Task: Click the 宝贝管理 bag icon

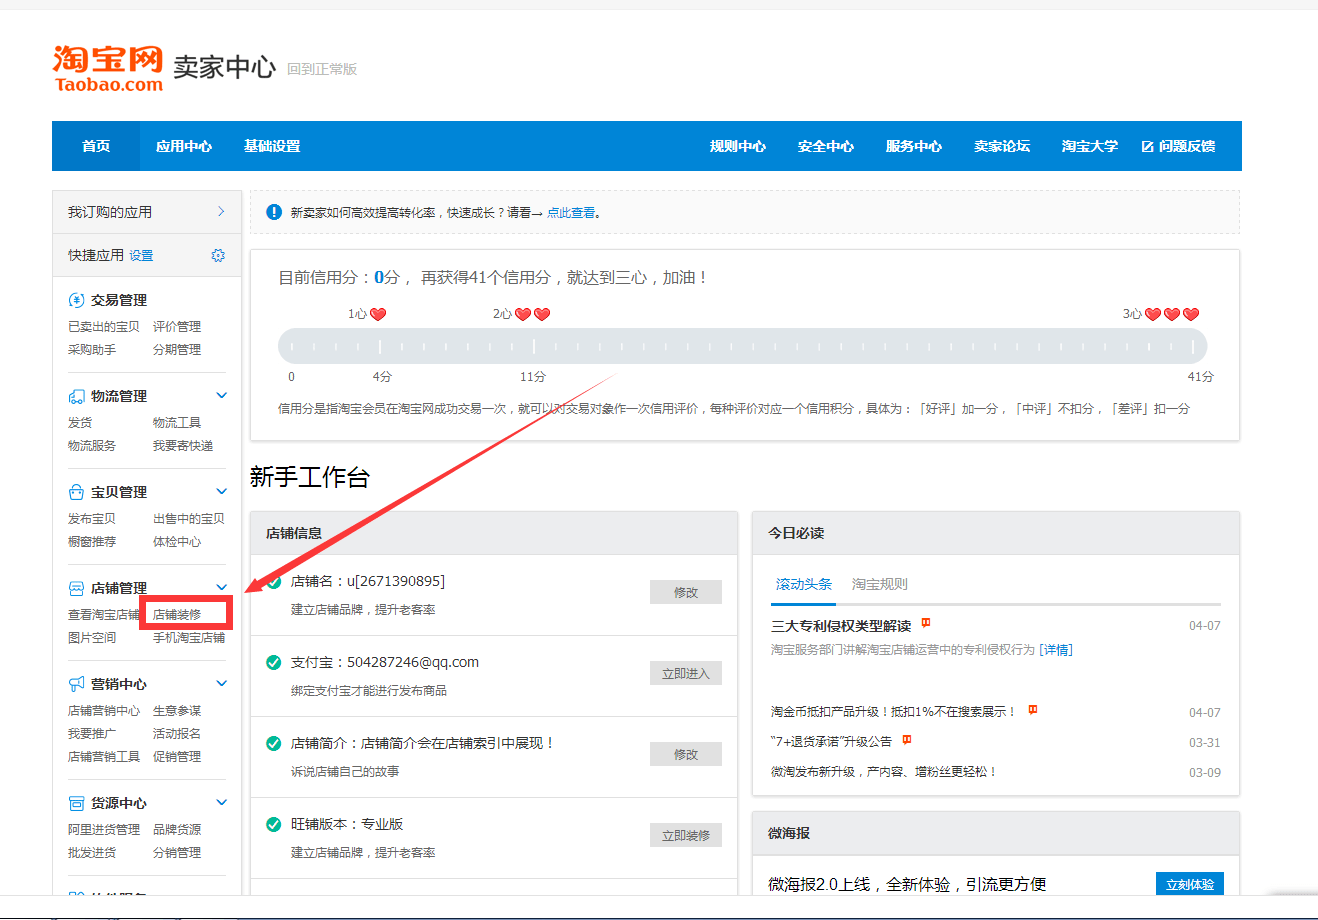Action: (76, 492)
